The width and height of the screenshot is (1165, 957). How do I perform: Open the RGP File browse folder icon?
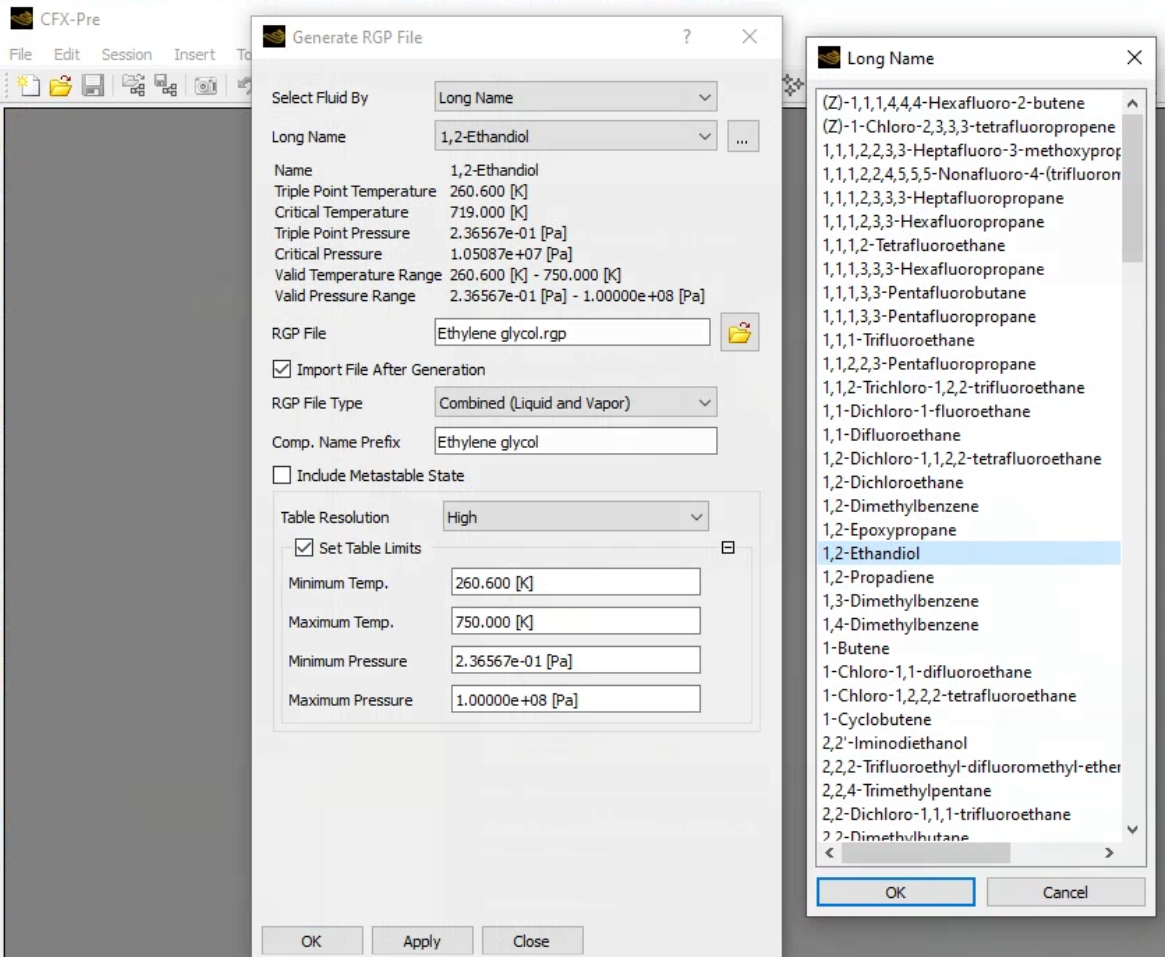(739, 331)
